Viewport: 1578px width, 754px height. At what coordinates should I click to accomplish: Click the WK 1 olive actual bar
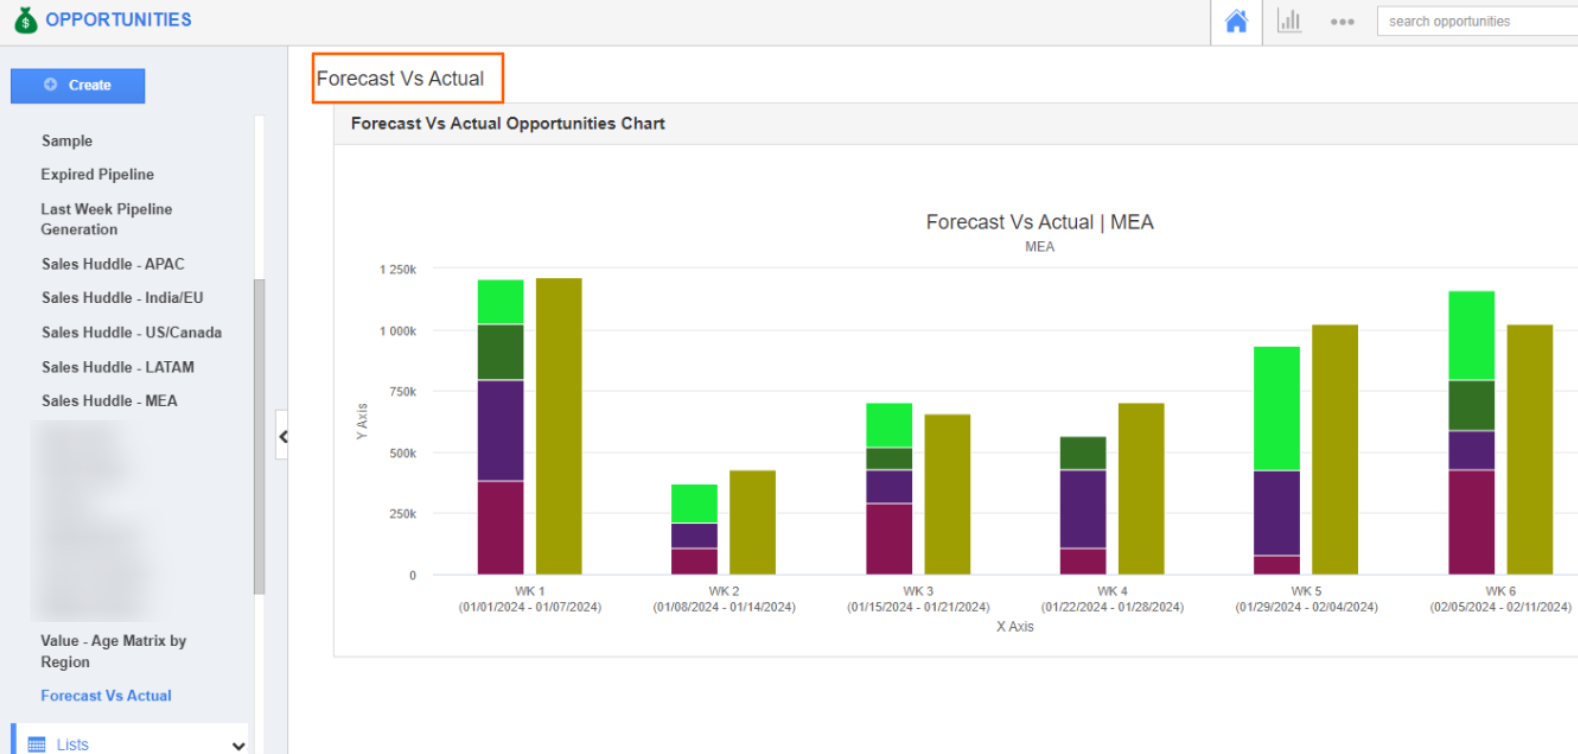click(558, 426)
